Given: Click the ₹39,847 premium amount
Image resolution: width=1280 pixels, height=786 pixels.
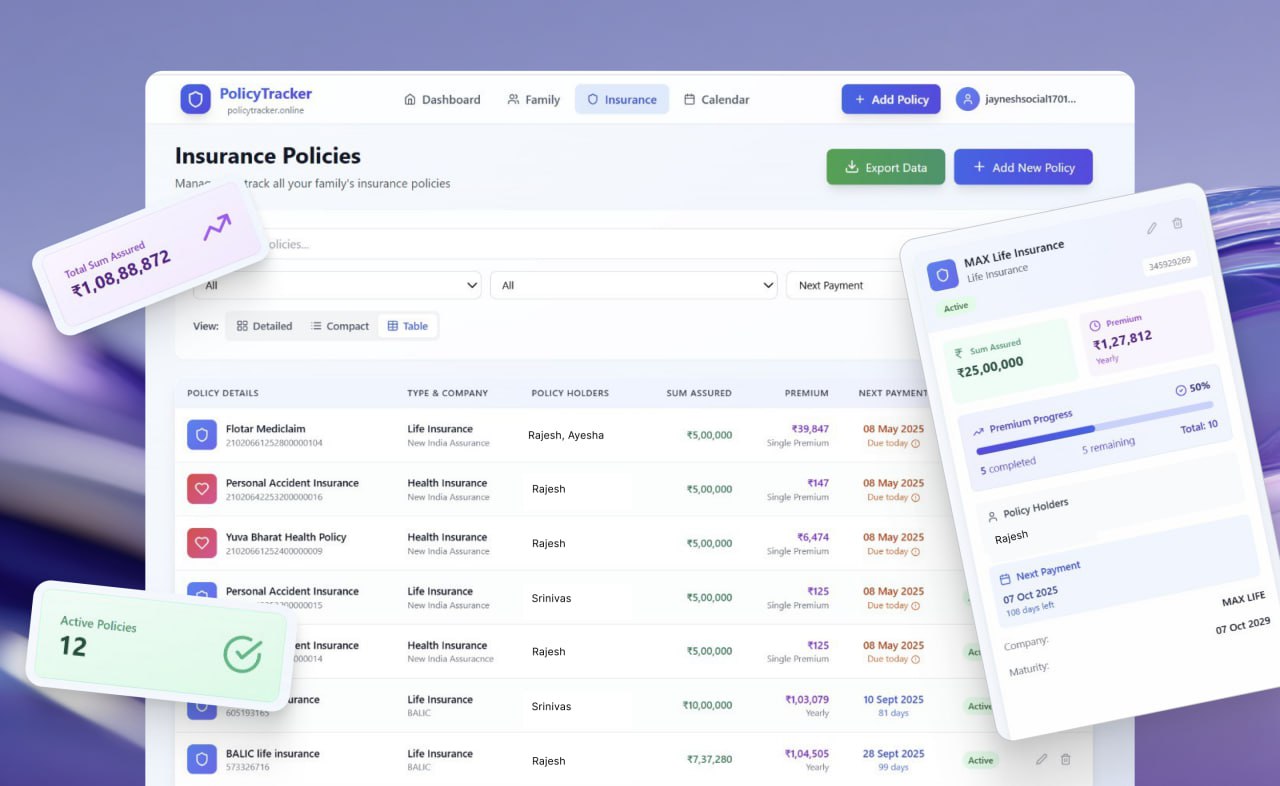Looking at the screenshot, I should pos(810,429).
